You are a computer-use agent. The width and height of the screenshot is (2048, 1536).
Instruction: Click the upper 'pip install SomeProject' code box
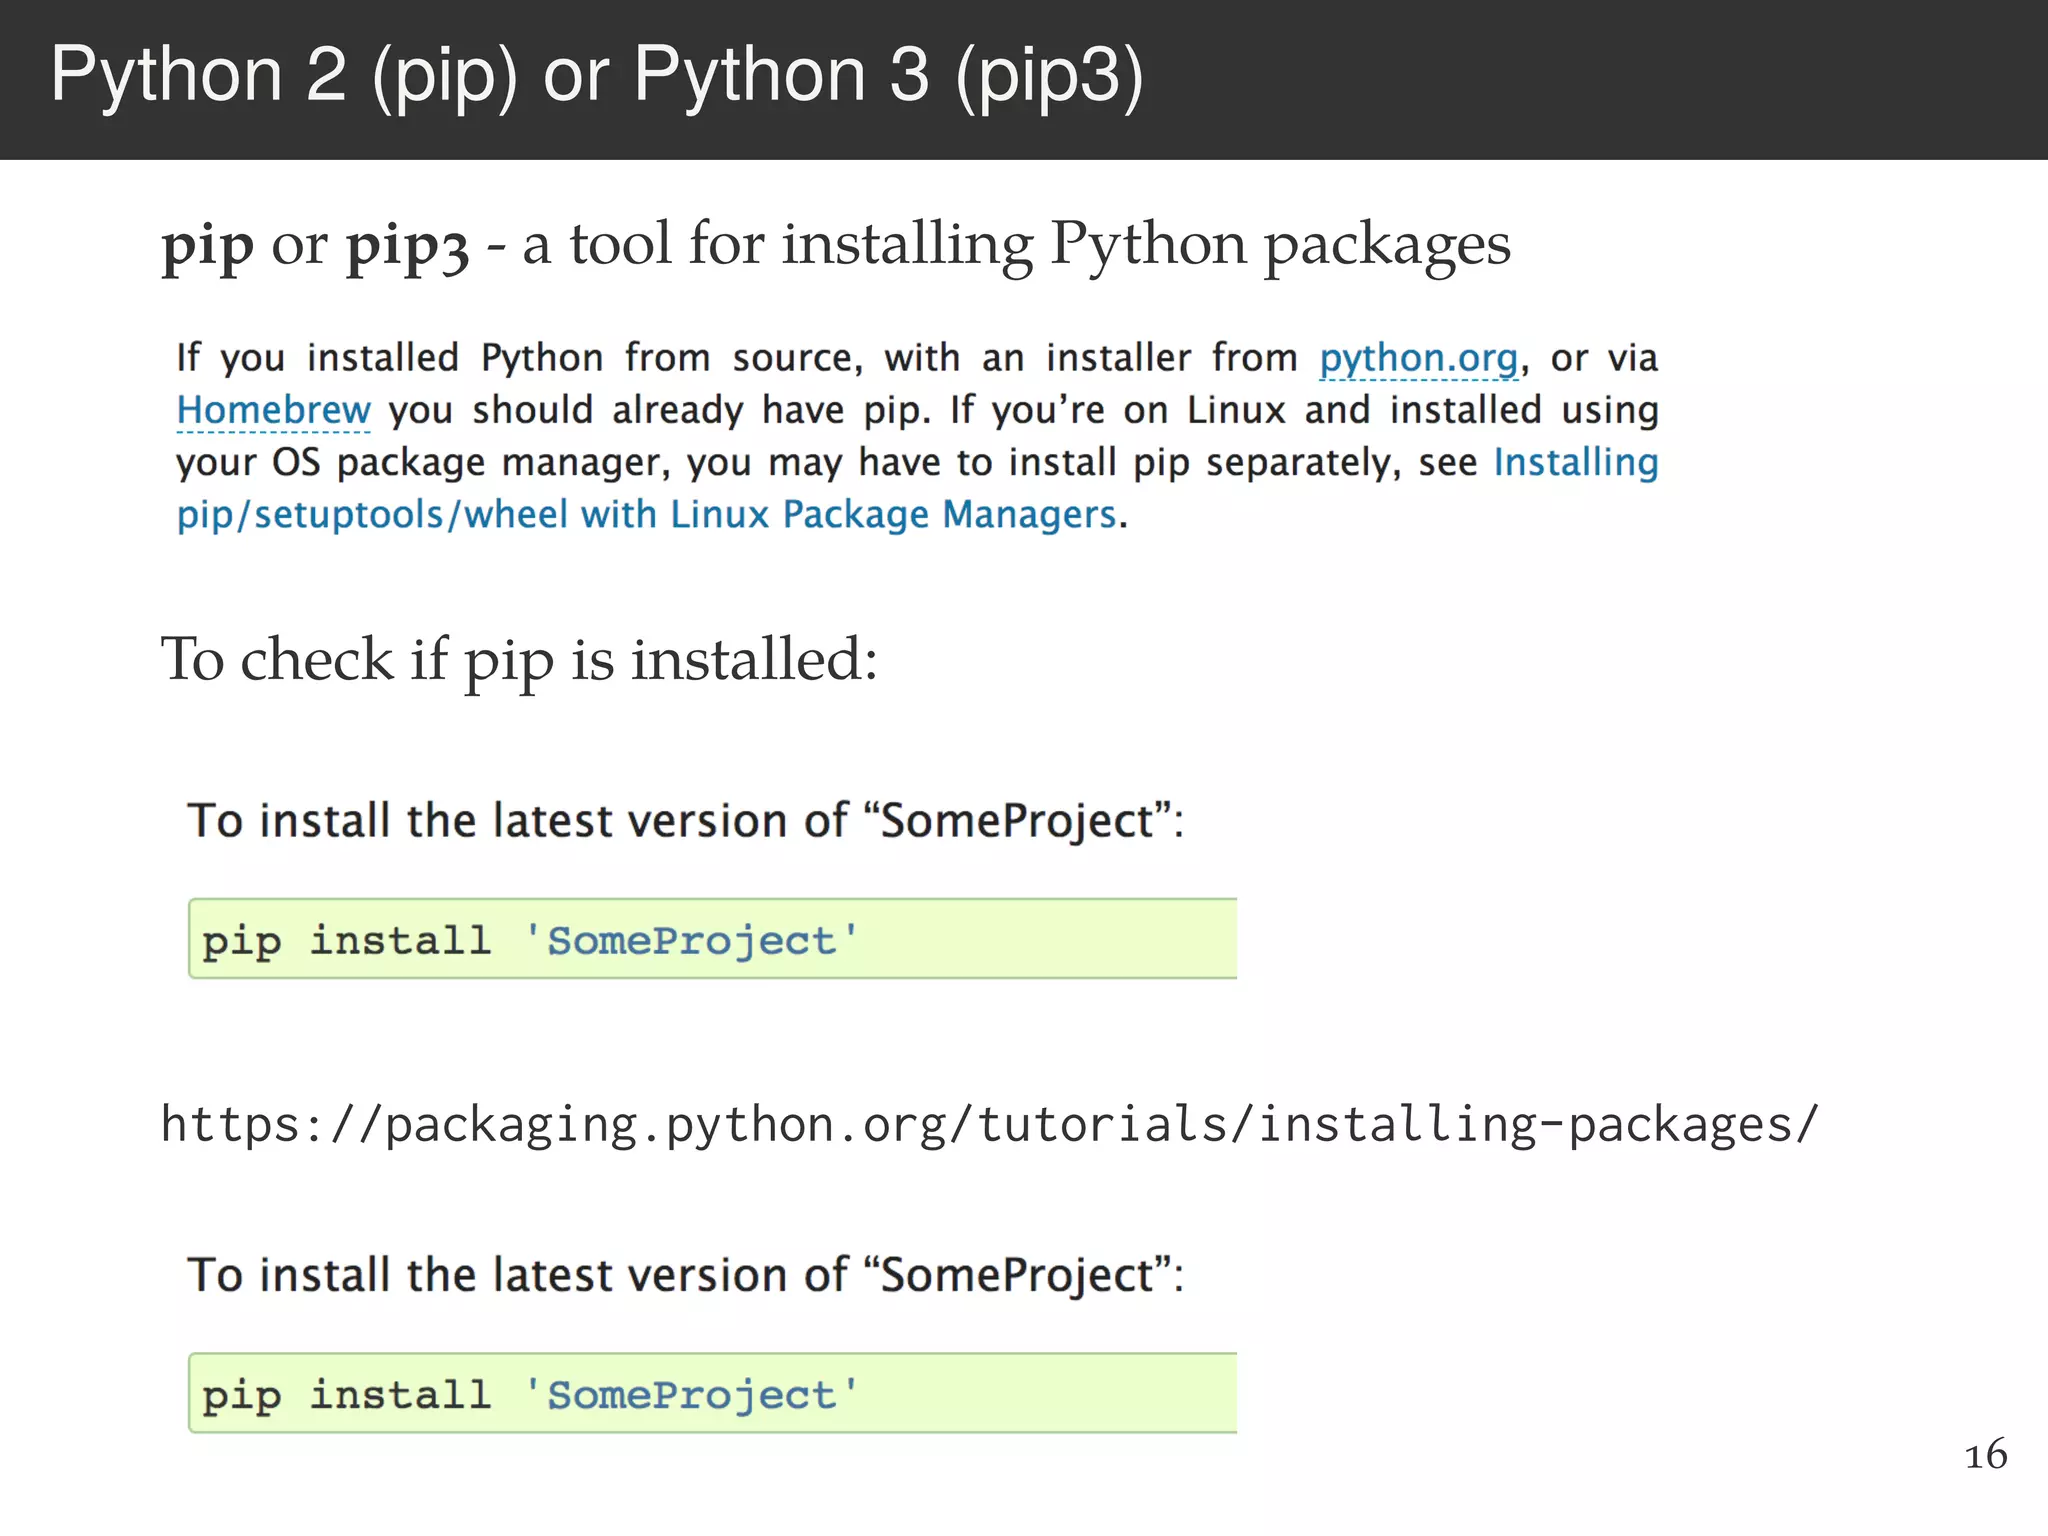tap(713, 939)
